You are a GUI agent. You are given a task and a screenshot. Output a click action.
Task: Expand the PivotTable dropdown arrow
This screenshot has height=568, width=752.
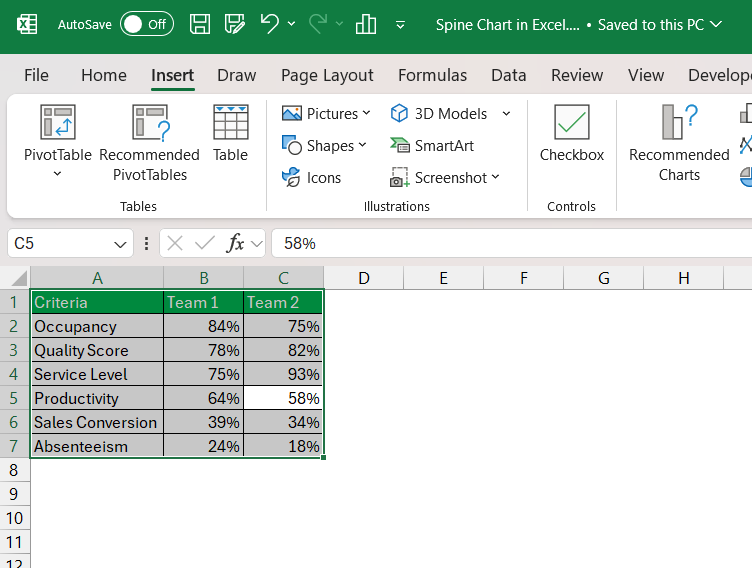coord(57,174)
